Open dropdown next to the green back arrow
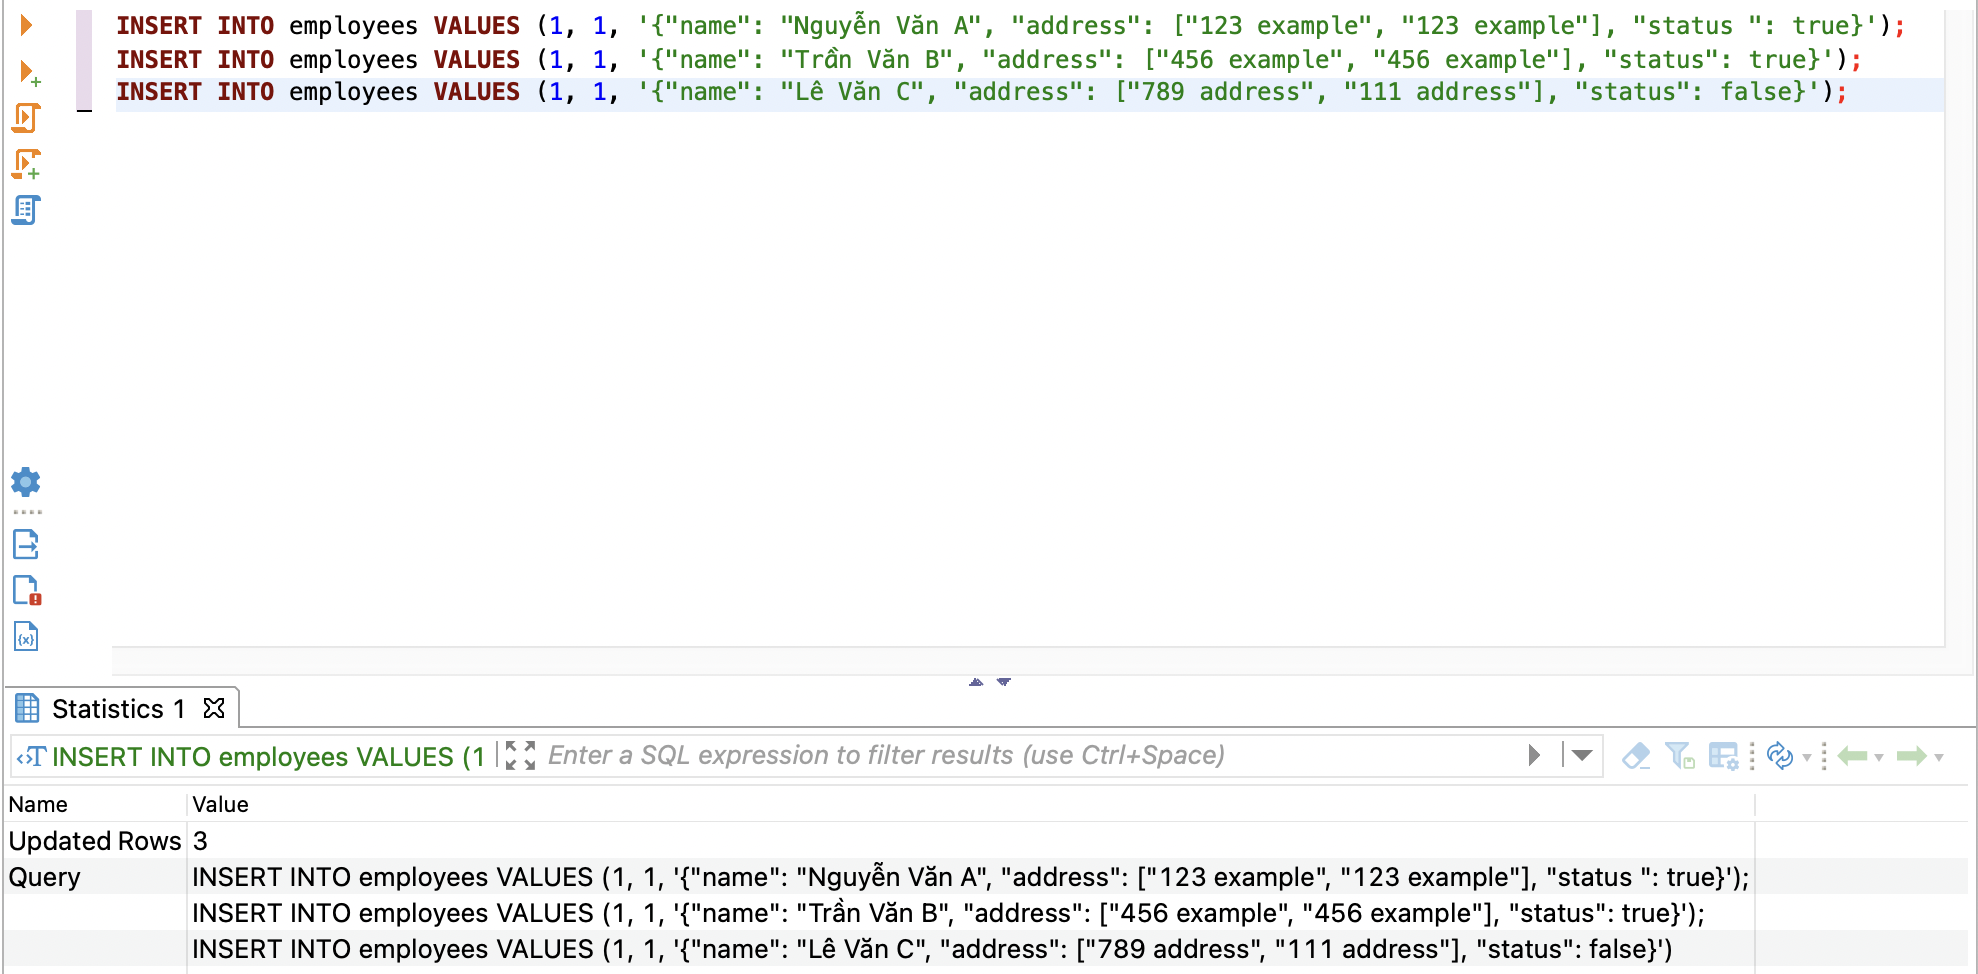The image size is (1978, 974). pos(1878,758)
